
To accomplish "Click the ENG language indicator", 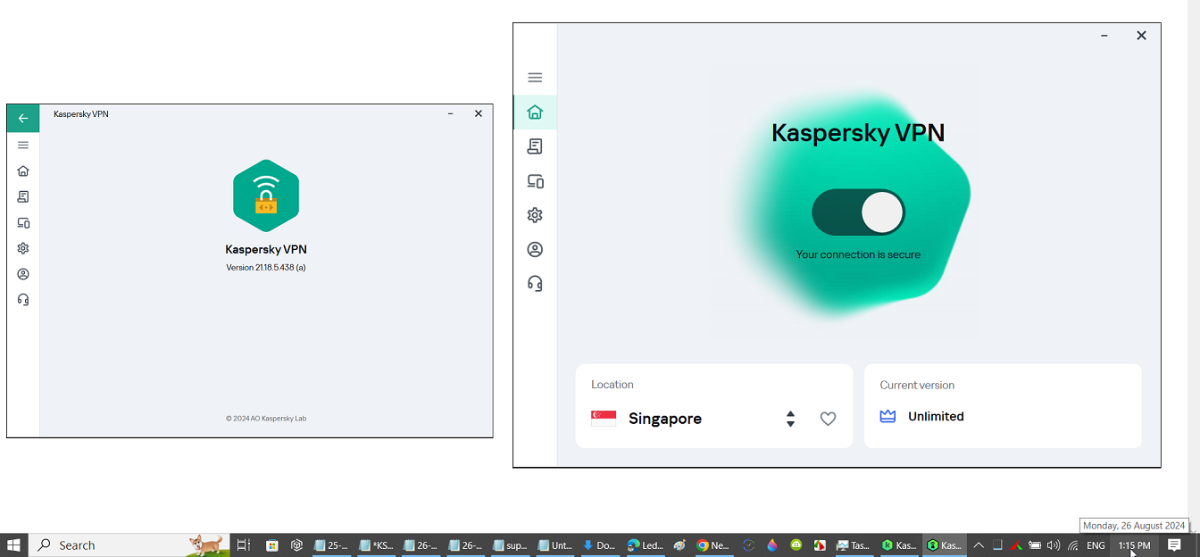I will 1096,545.
